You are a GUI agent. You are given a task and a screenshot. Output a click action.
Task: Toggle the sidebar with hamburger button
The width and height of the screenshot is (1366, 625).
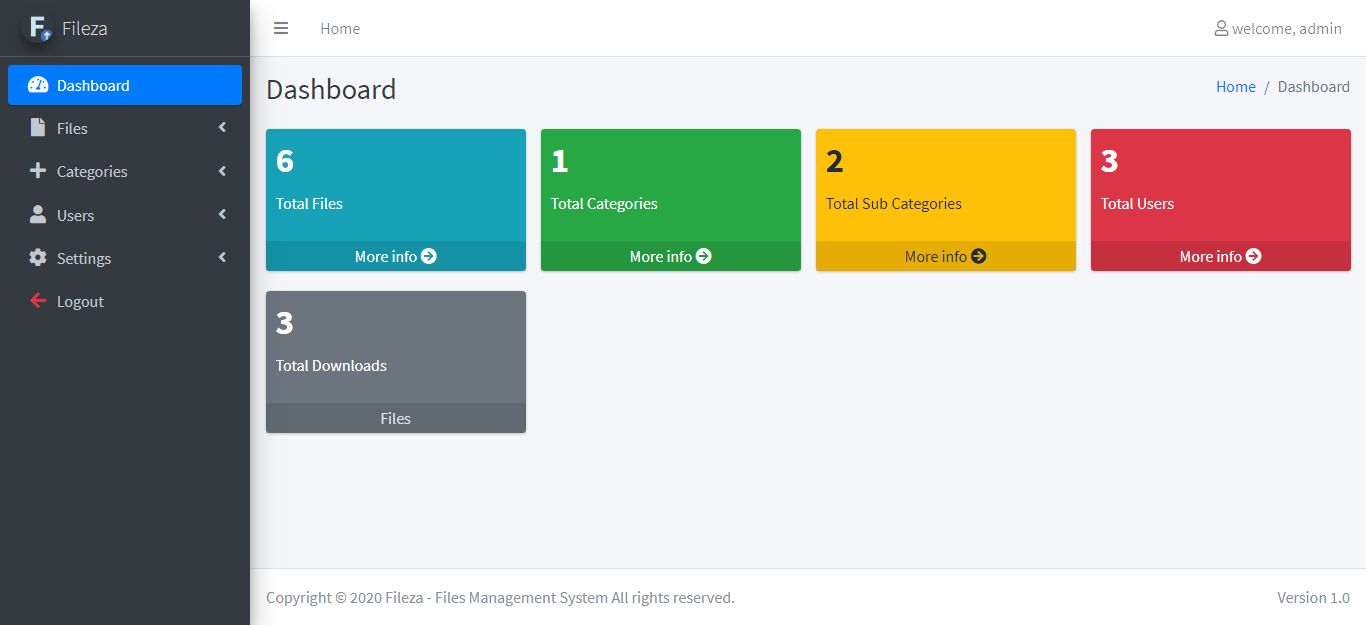[x=281, y=28]
